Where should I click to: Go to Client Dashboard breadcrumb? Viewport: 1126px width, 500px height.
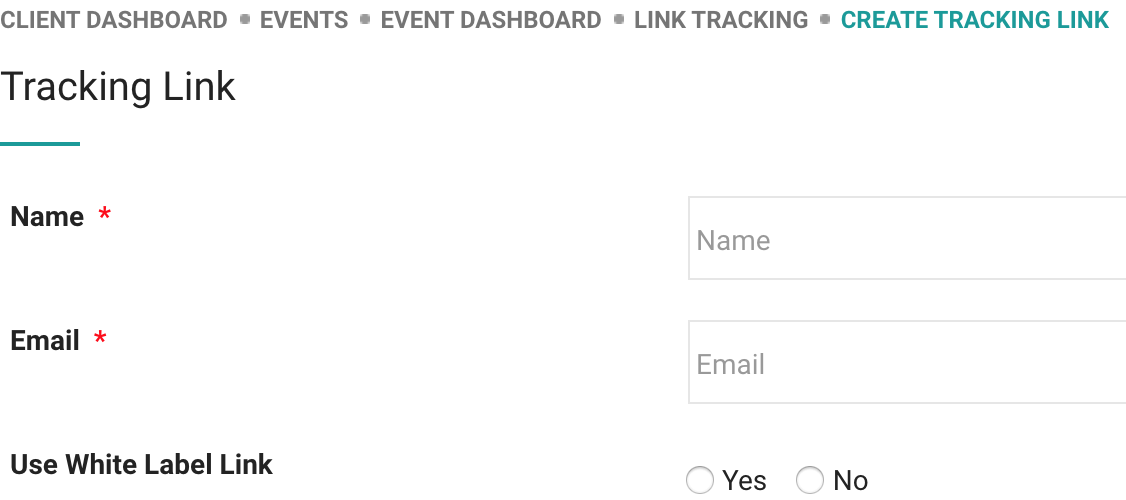tap(114, 20)
